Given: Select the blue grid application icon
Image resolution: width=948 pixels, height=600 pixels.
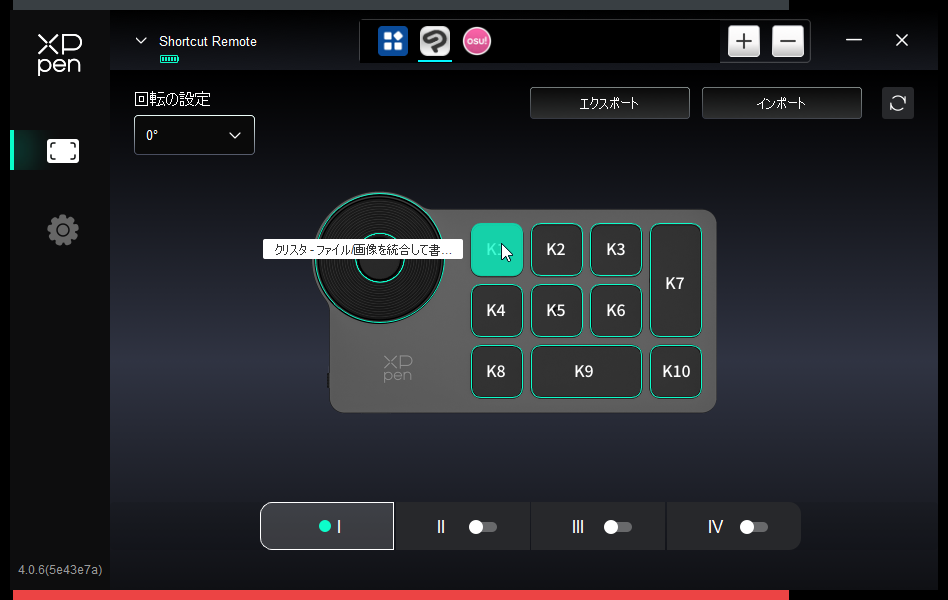Looking at the screenshot, I should tap(393, 41).
